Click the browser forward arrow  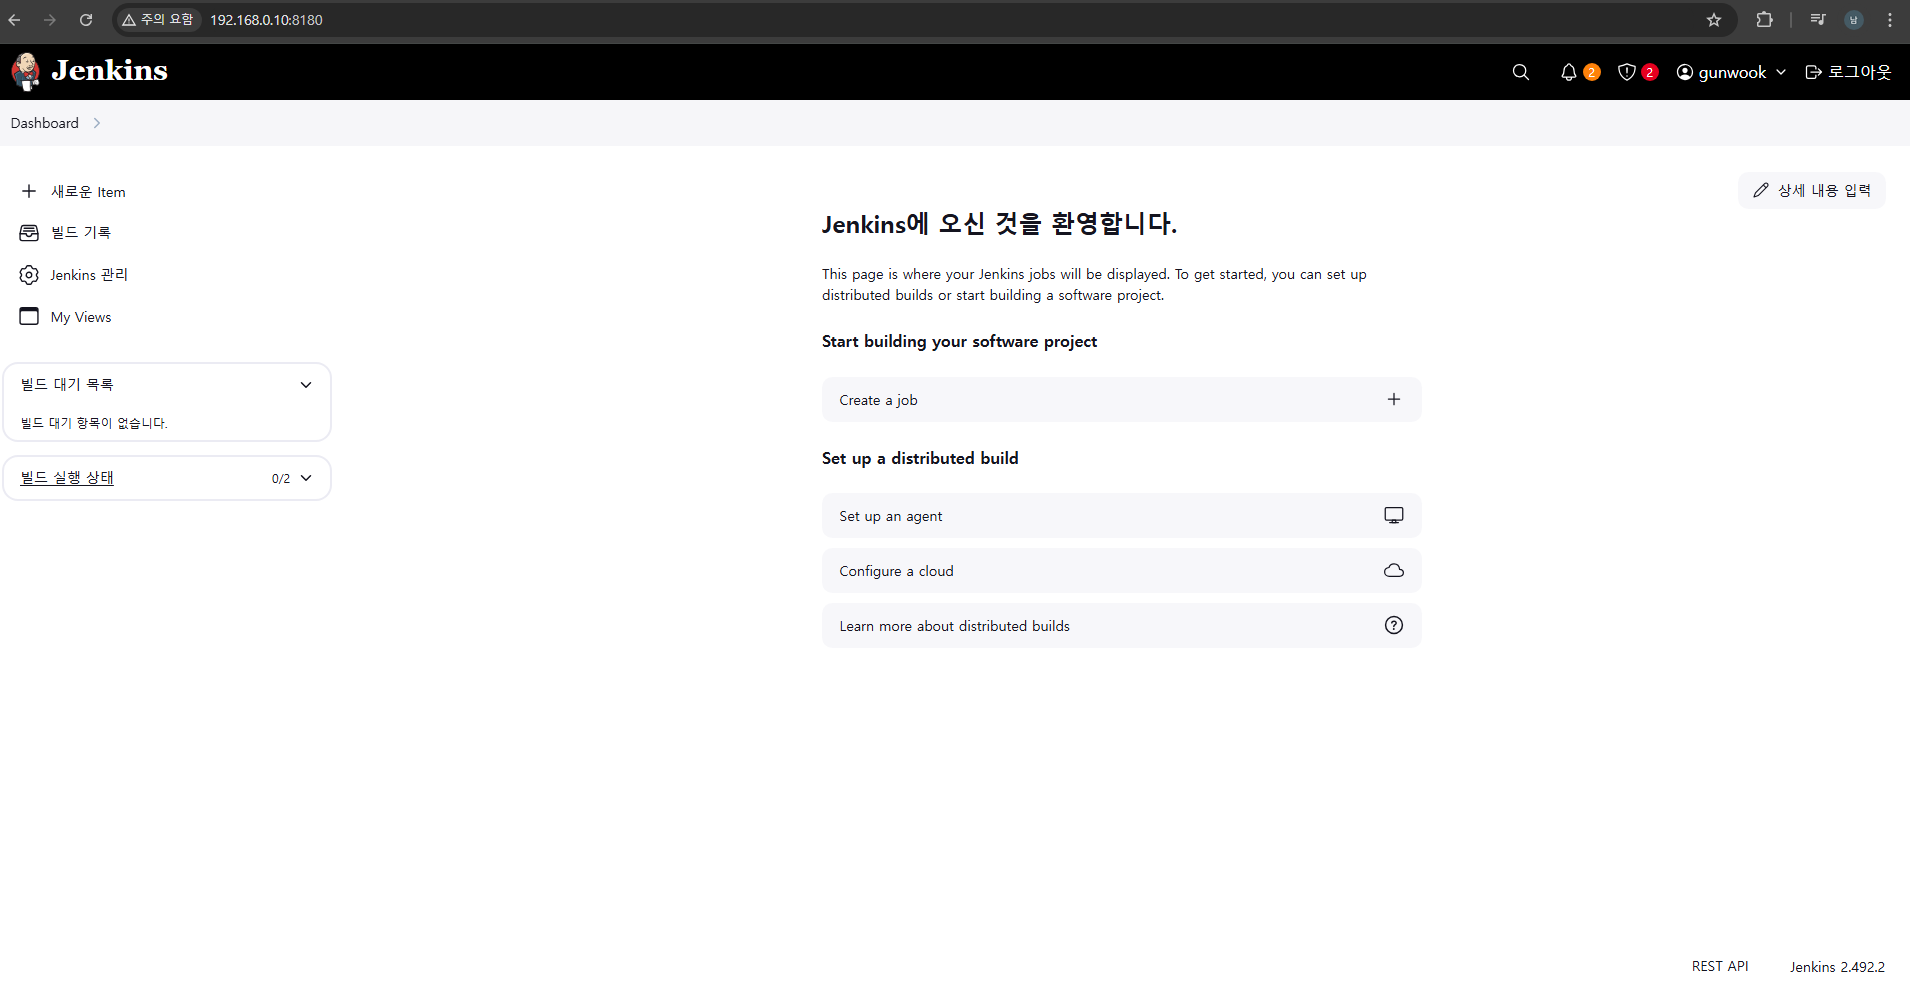(x=50, y=20)
